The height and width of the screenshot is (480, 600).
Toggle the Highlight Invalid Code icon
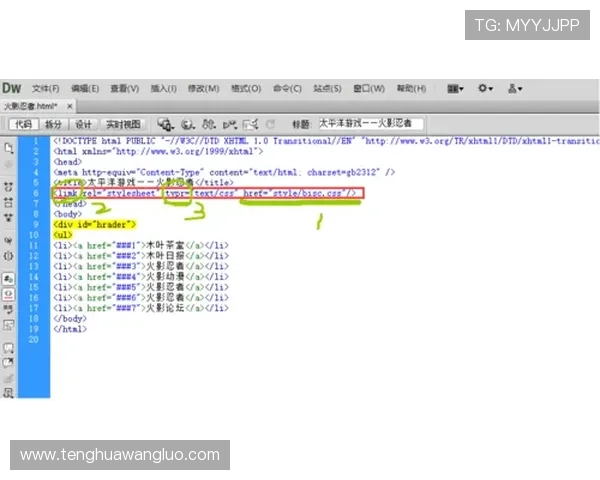tap(8, 294)
